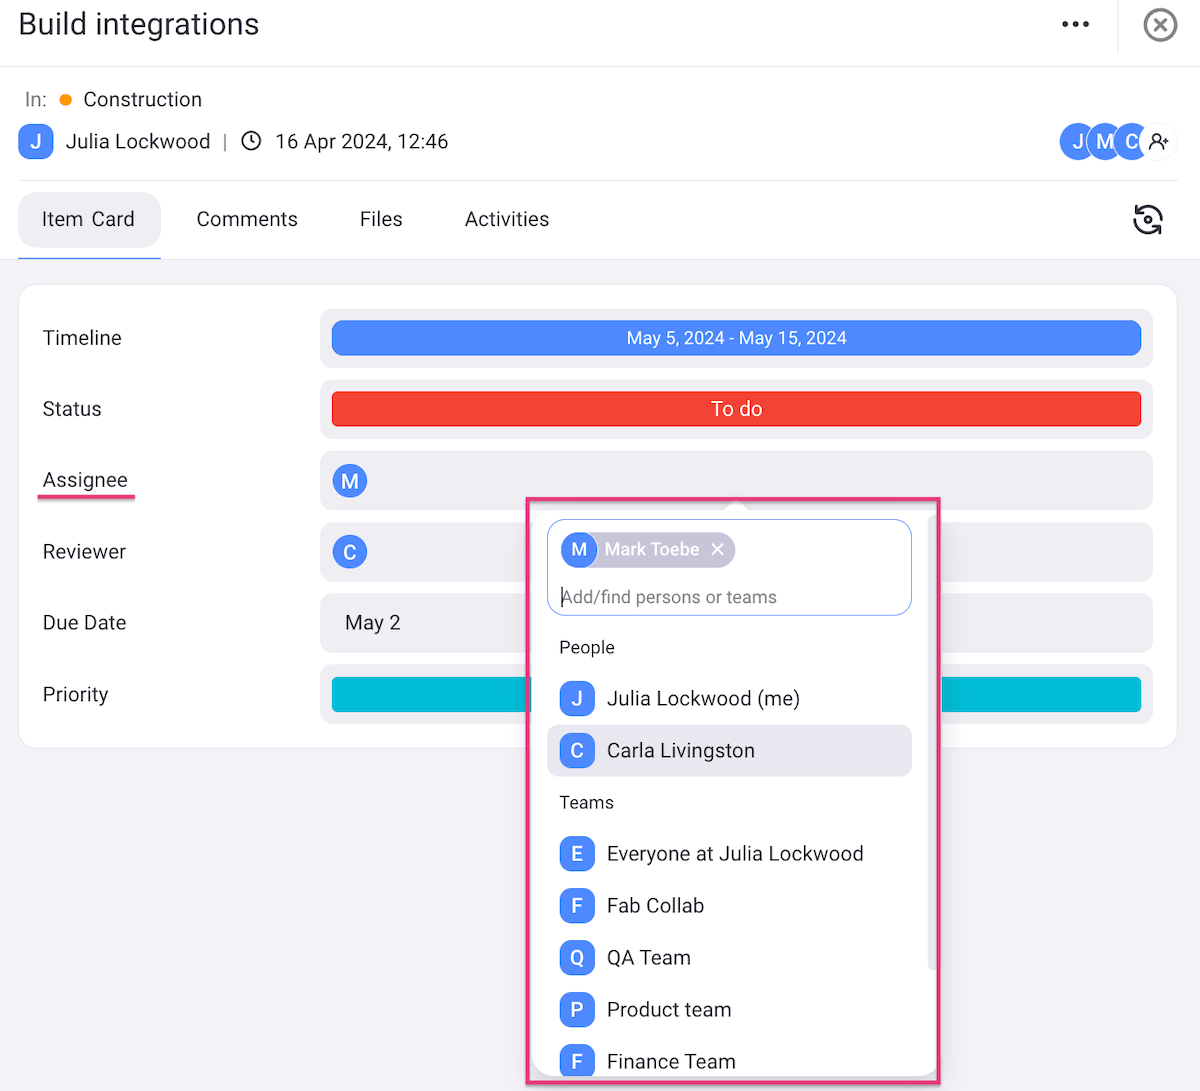Image resolution: width=1200 pixels, height=1091 pixels.
Task: Open the Status dropdown showing To do
Action: 736,408
